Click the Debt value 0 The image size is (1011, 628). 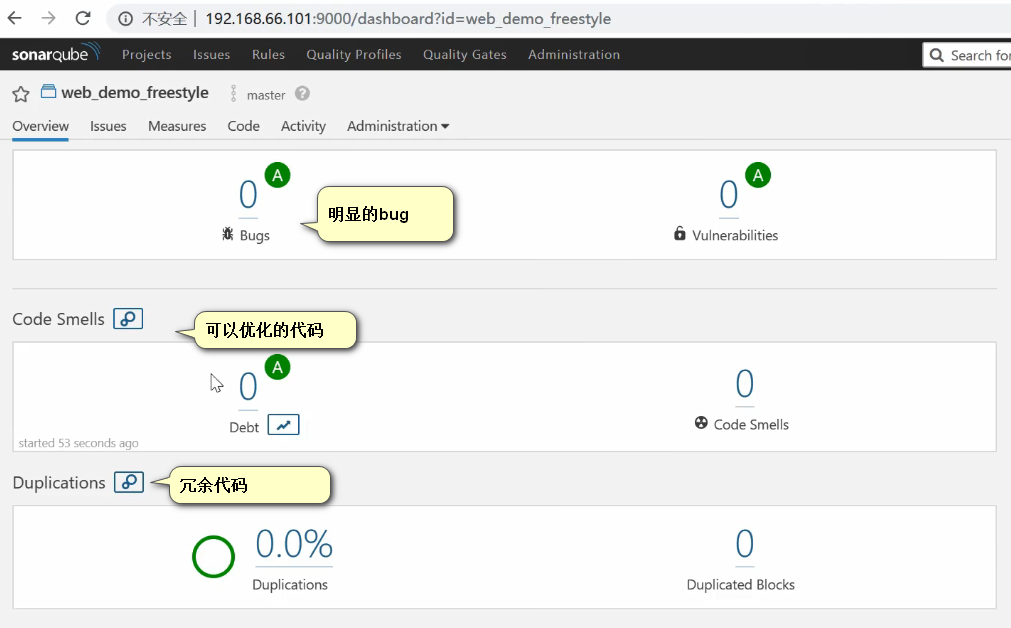(x=248, y=387)
